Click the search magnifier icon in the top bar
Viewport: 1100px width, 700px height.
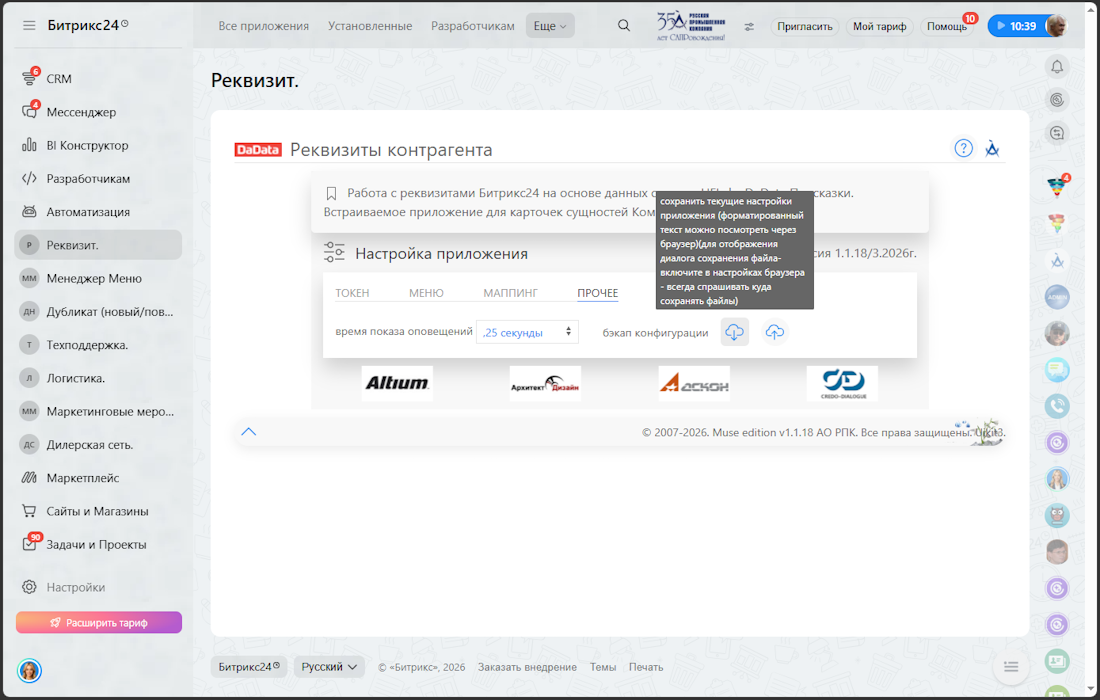point(624,25)
